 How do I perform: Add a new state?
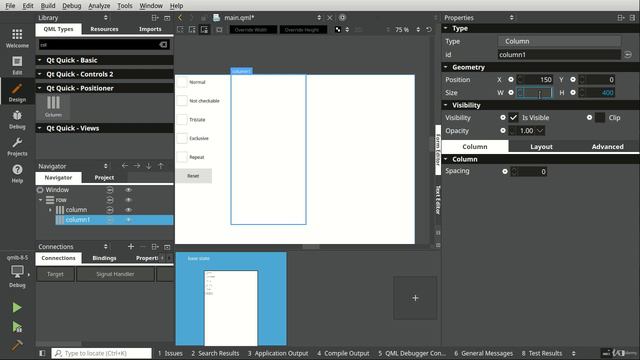pos(415,298)
